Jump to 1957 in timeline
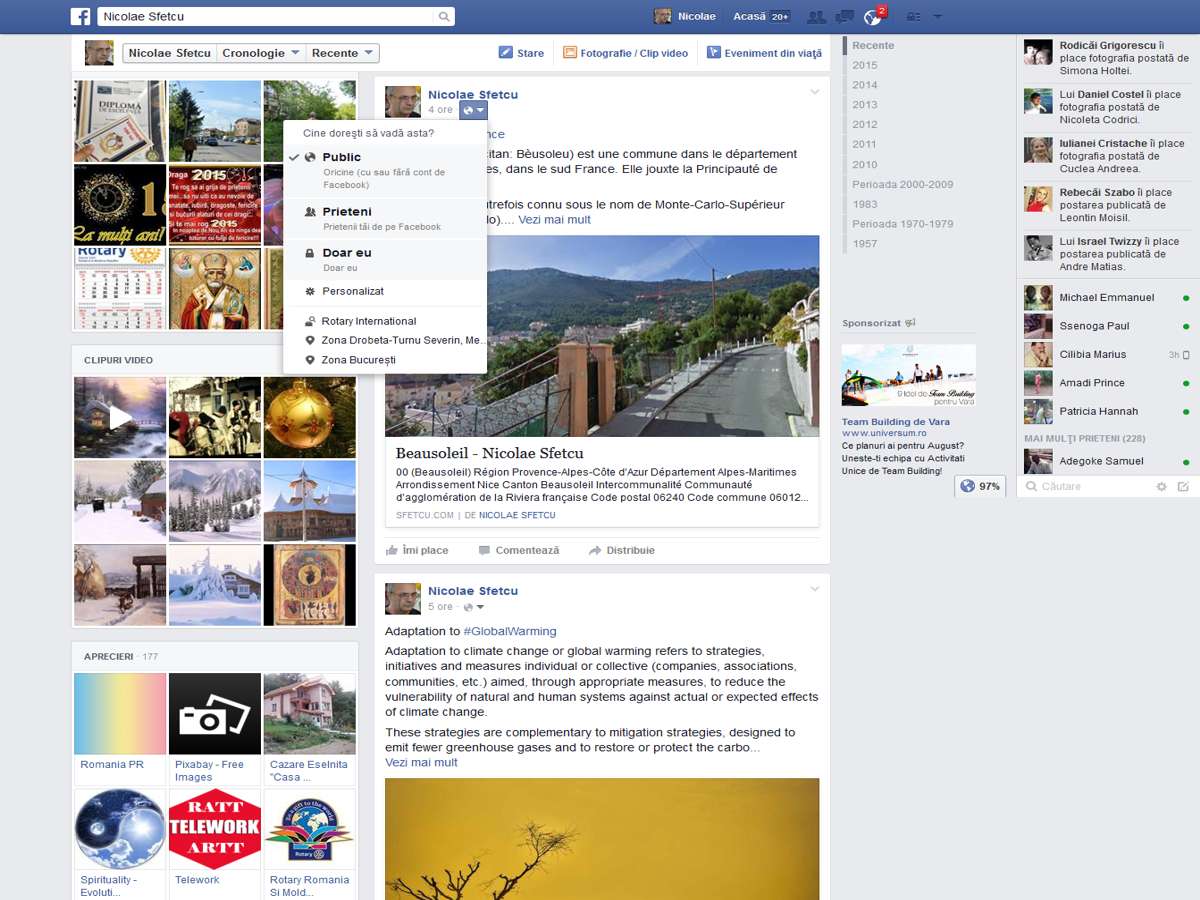This screenshot has height=900, width=1200. point(865,243)
